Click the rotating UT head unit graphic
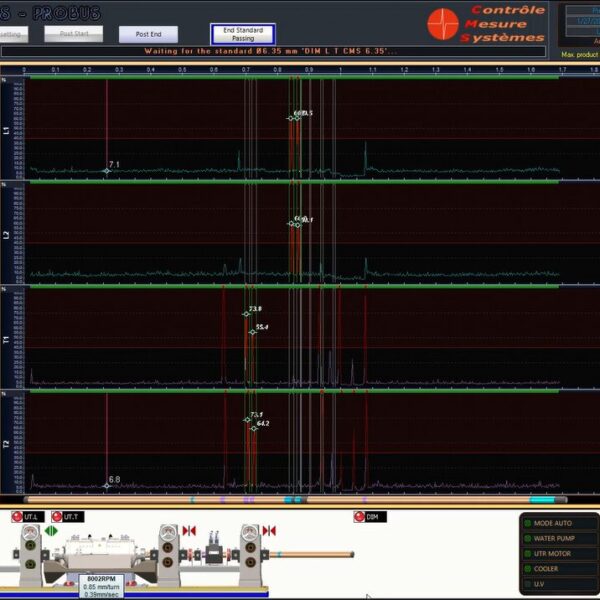600x600 pixels. [100, 553]
